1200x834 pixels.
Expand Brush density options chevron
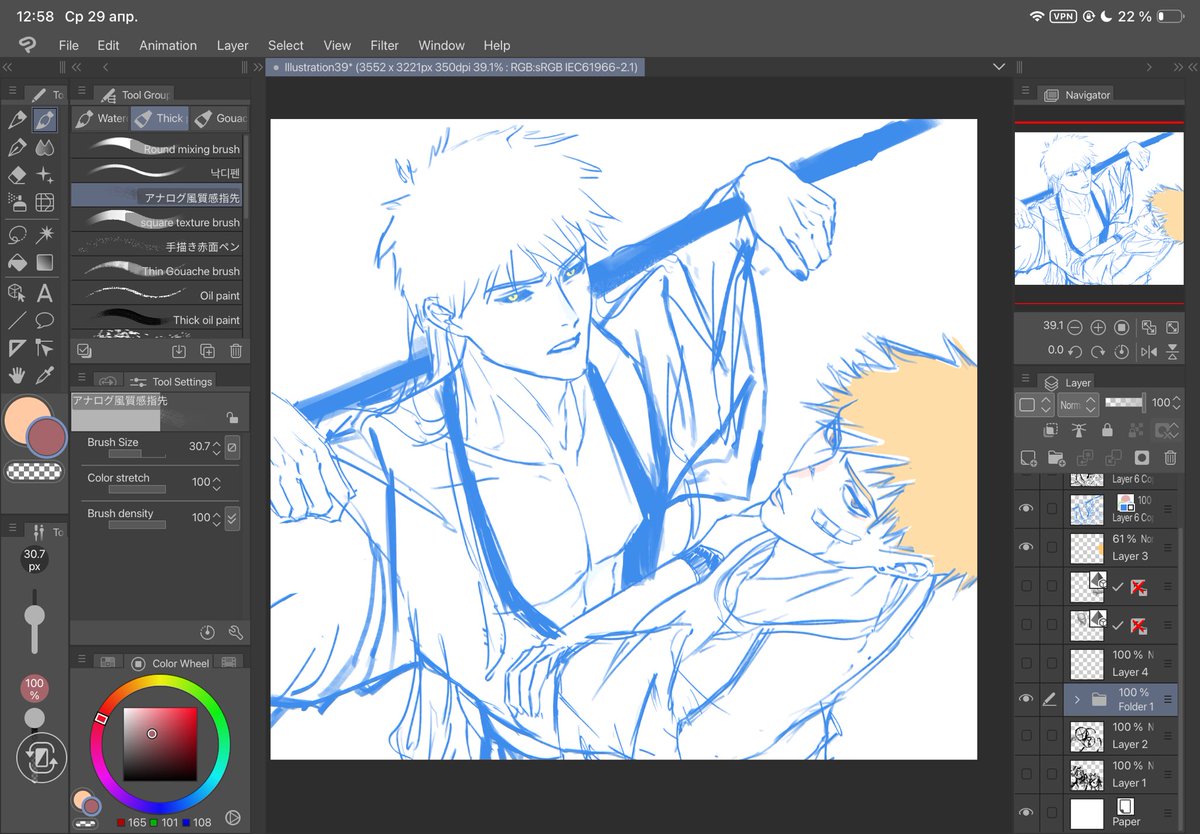tap(232, 518)
